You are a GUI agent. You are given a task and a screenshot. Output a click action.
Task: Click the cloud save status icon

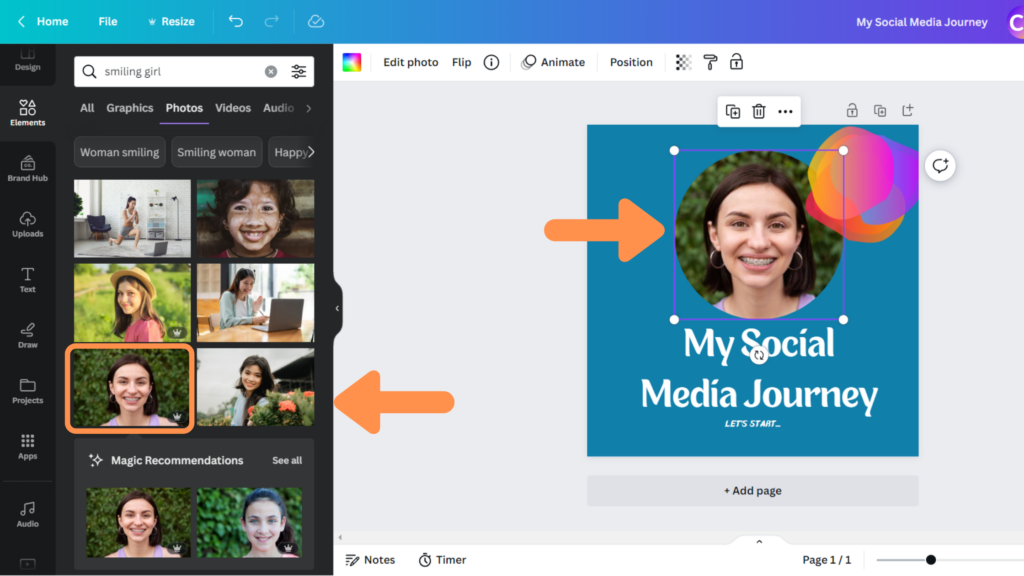(316, 22)
